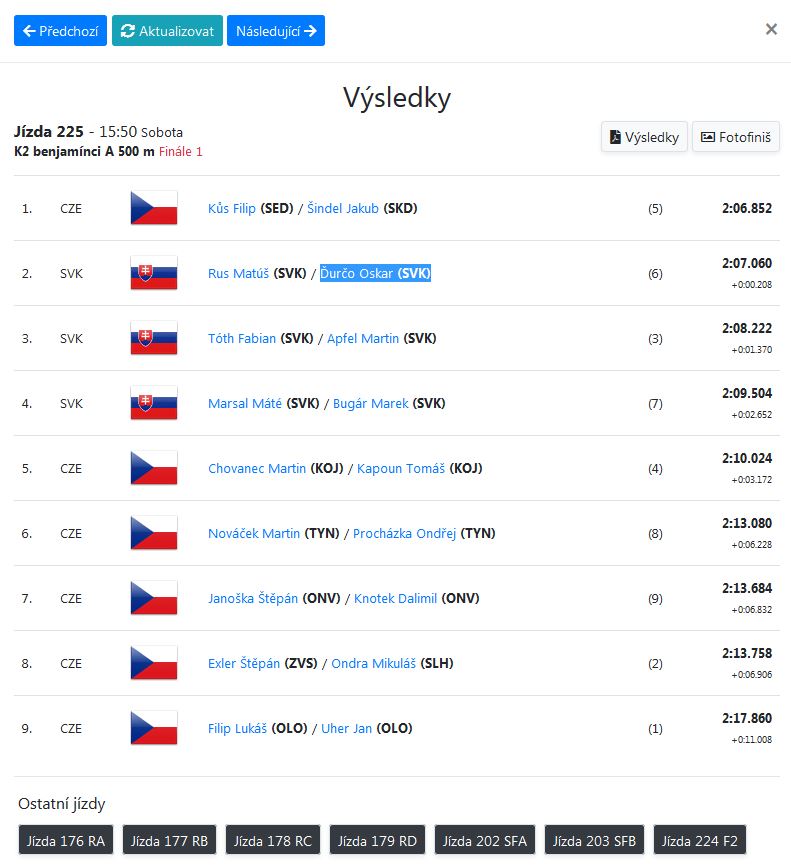
Task: Close the results dialog
Action: click(771, 30)
